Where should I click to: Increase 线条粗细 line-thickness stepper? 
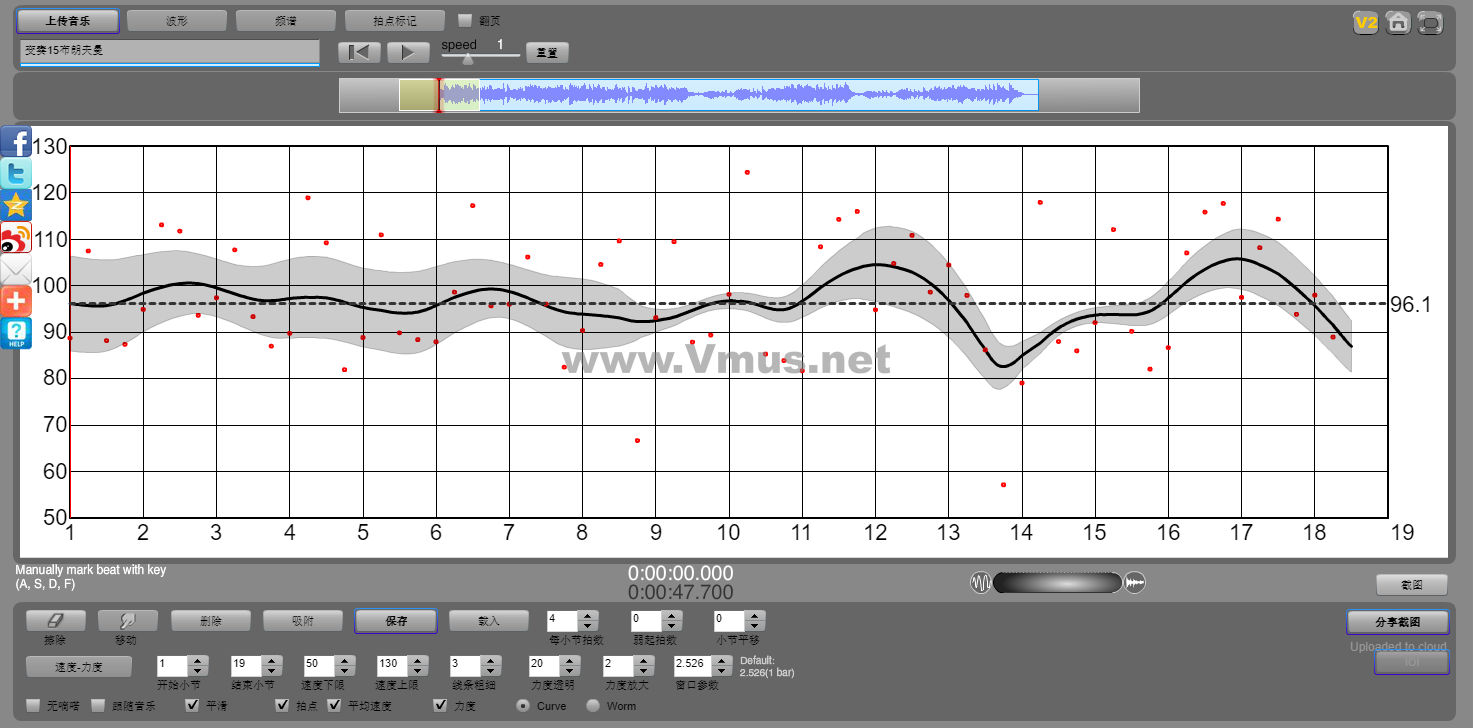tap(490, 660)
